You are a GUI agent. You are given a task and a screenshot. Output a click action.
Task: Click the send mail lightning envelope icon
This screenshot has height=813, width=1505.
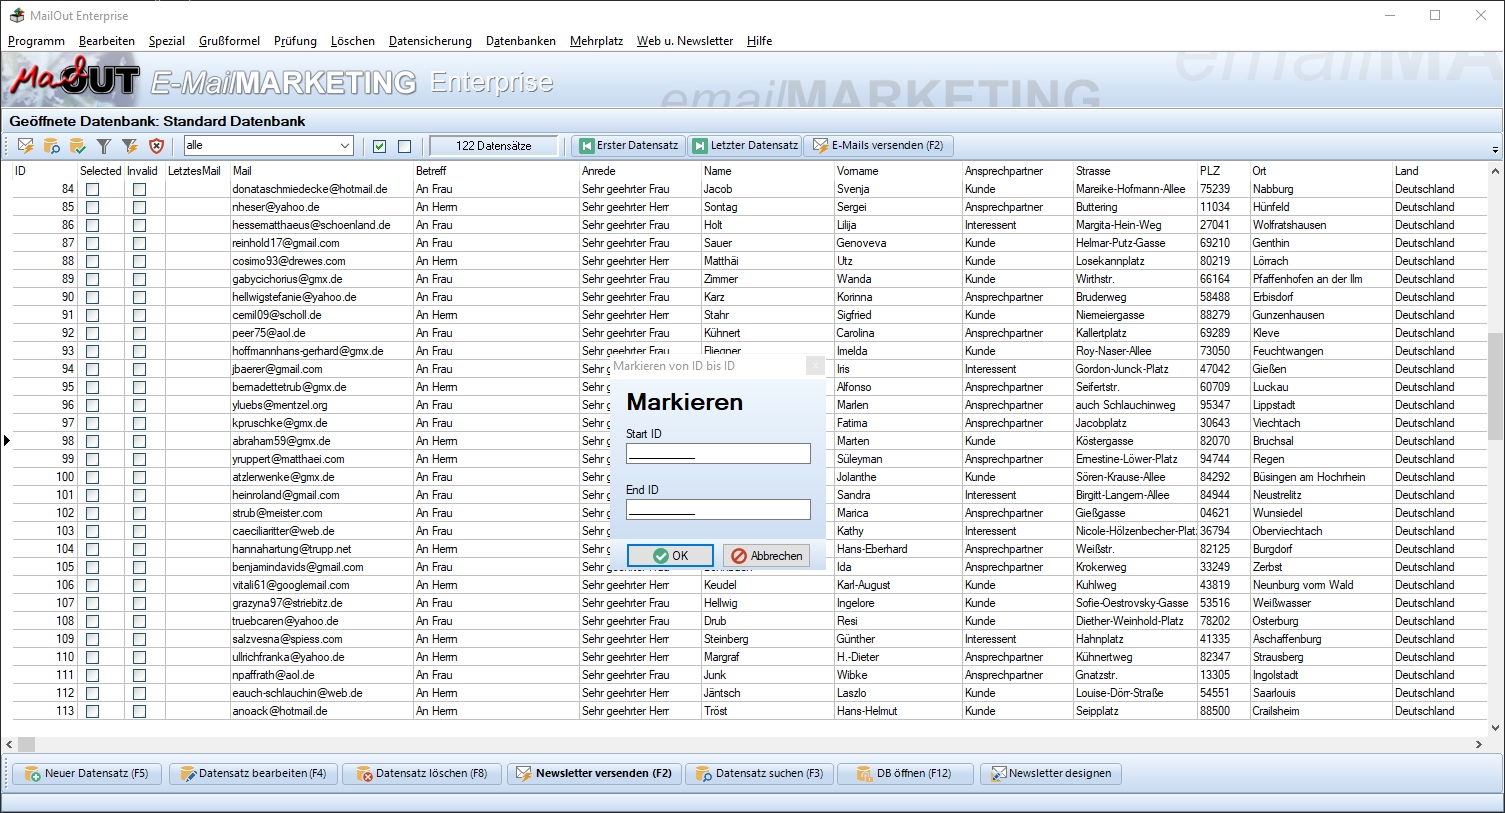click(x=26, y=146)
